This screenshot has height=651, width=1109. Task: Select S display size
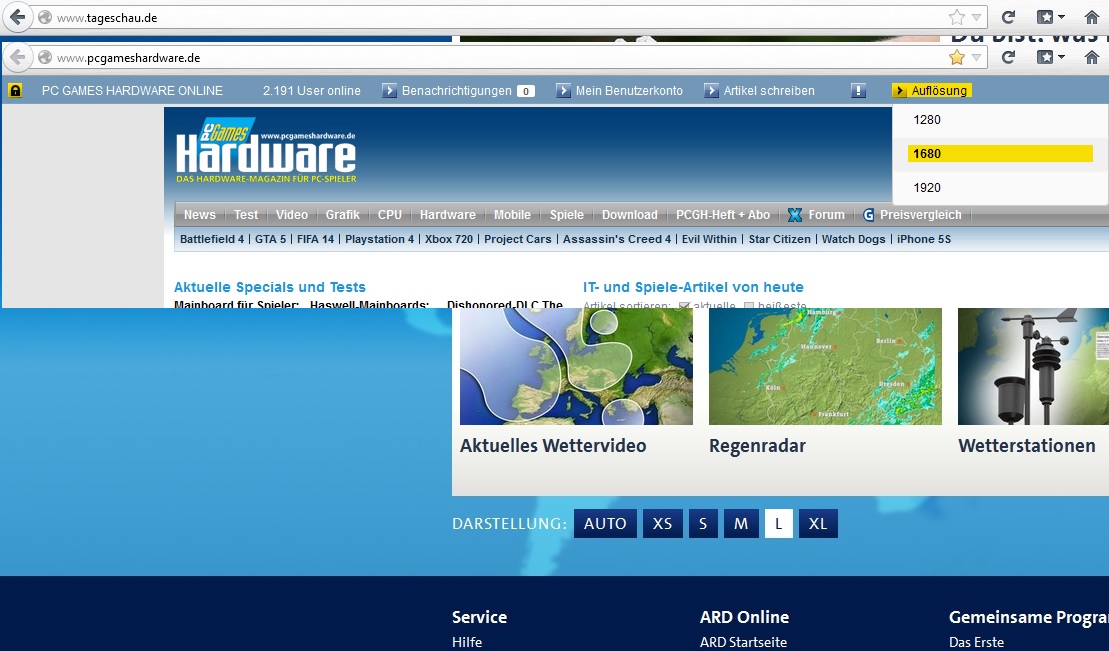pyautogui.click(x=703, y=524)
